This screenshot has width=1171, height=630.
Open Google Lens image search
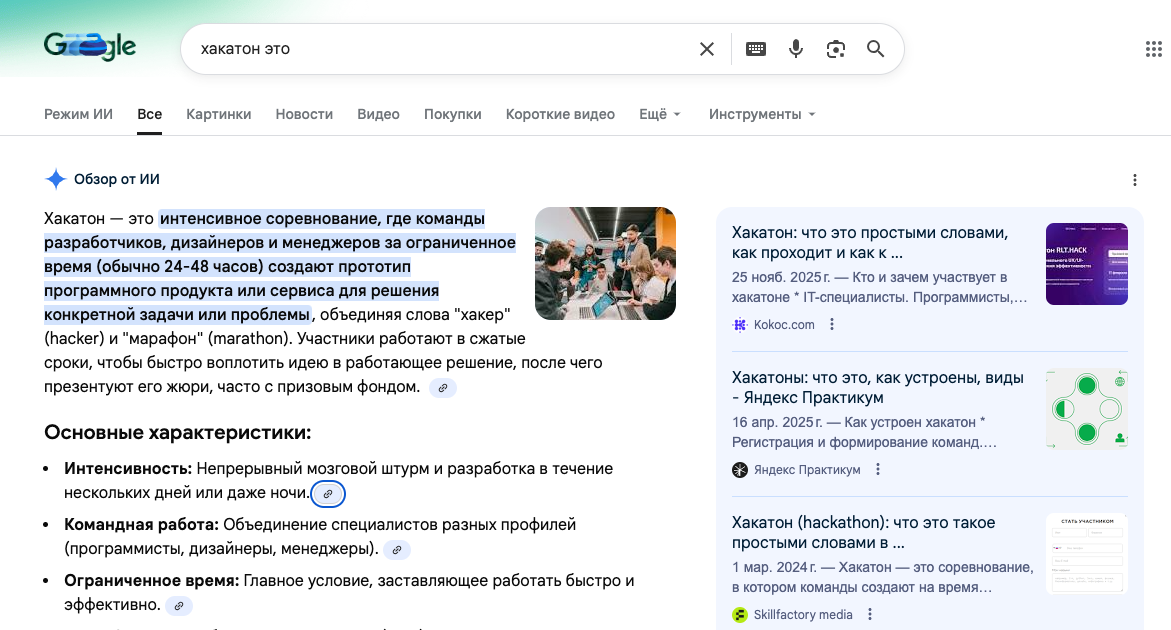[836, 49]
